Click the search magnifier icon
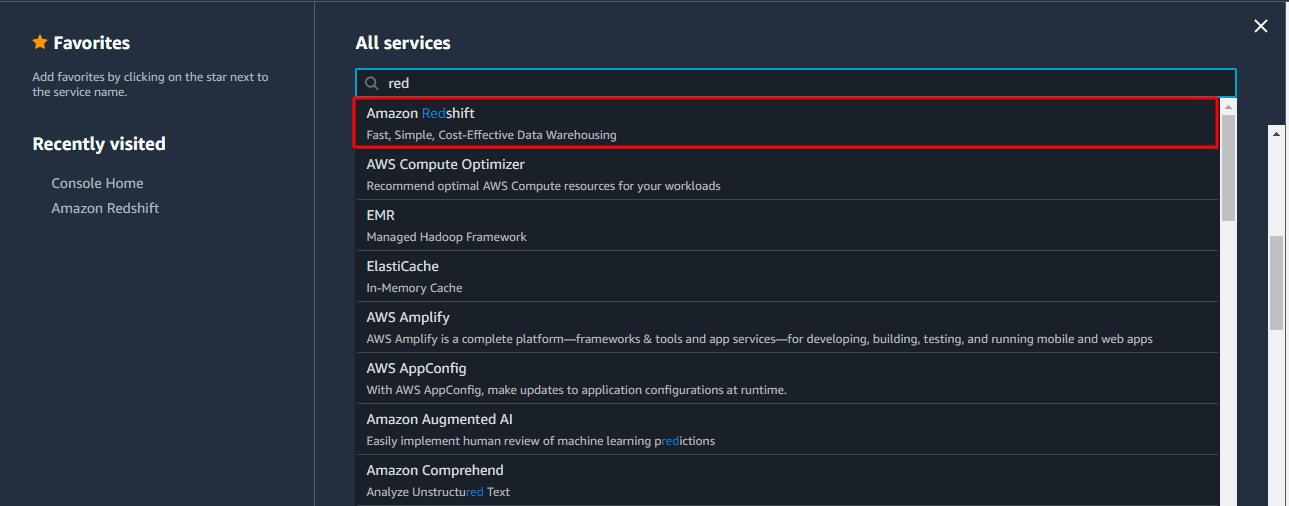Screen dimensions: 1289x506 pyautogui.click(x=372, y=83)
